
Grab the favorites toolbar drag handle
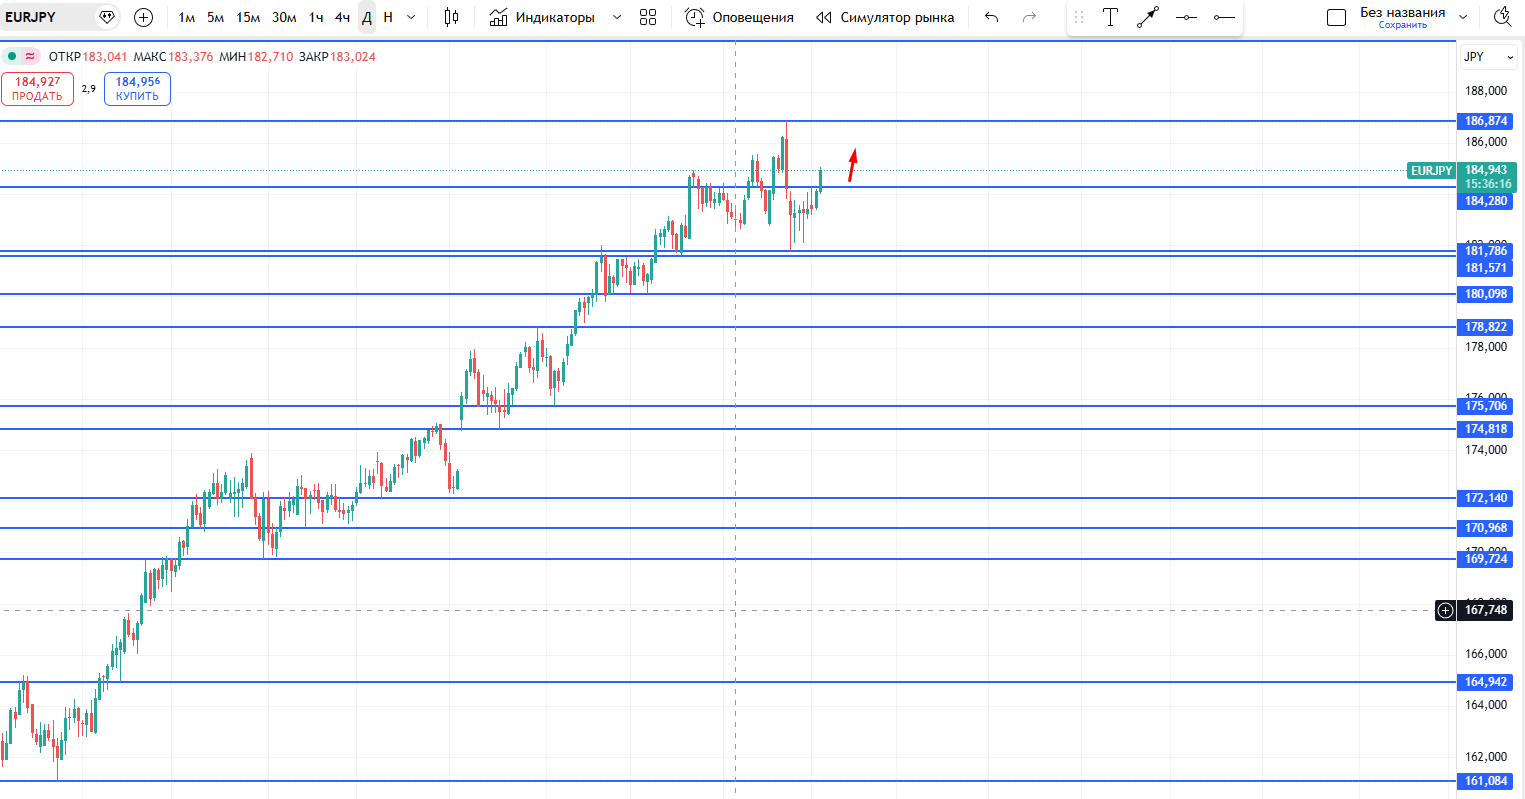[1079, 17]
